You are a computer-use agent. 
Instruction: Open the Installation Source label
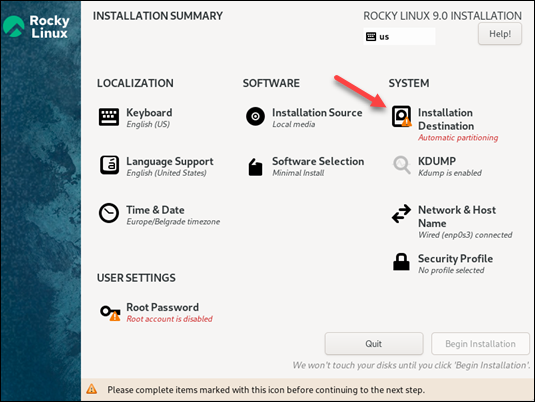317,113
